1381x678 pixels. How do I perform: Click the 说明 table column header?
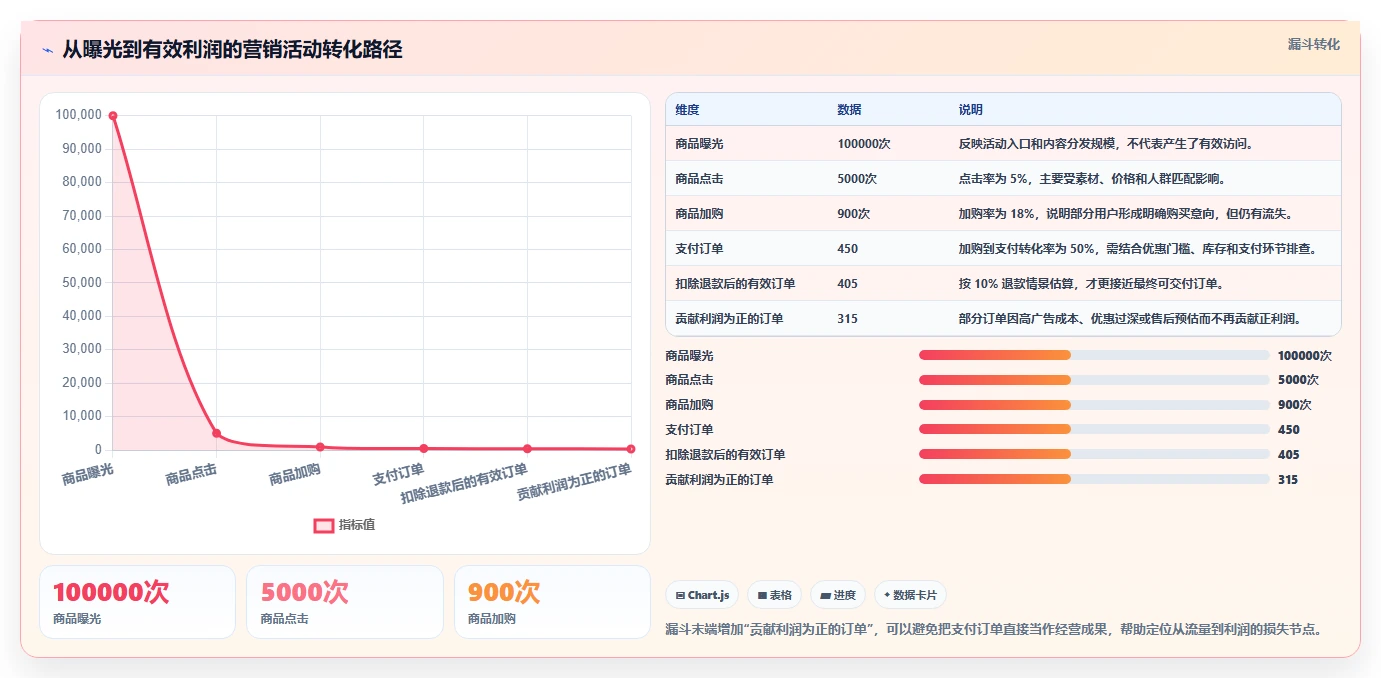coord(1145,109)
